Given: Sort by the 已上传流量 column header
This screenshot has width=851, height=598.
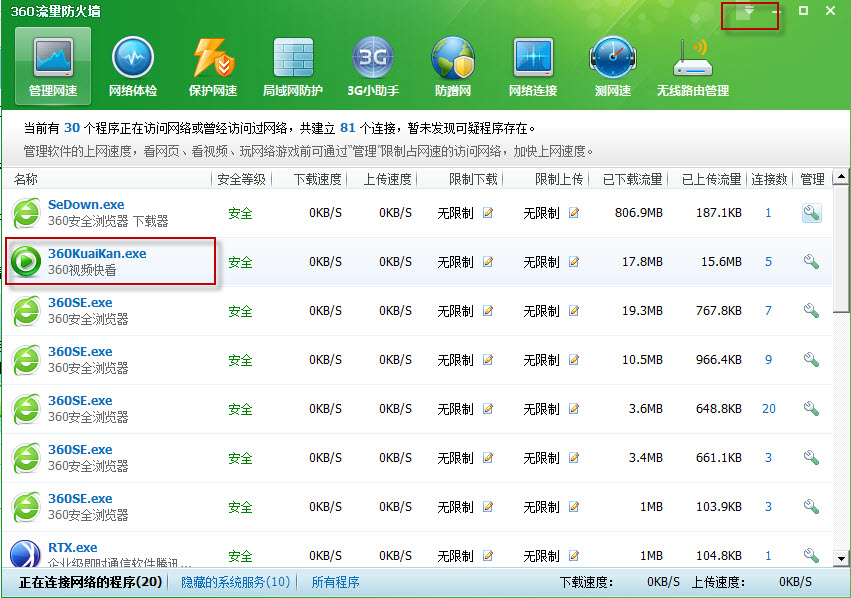Looking at the screenshot, I should (x=712, y=179).
